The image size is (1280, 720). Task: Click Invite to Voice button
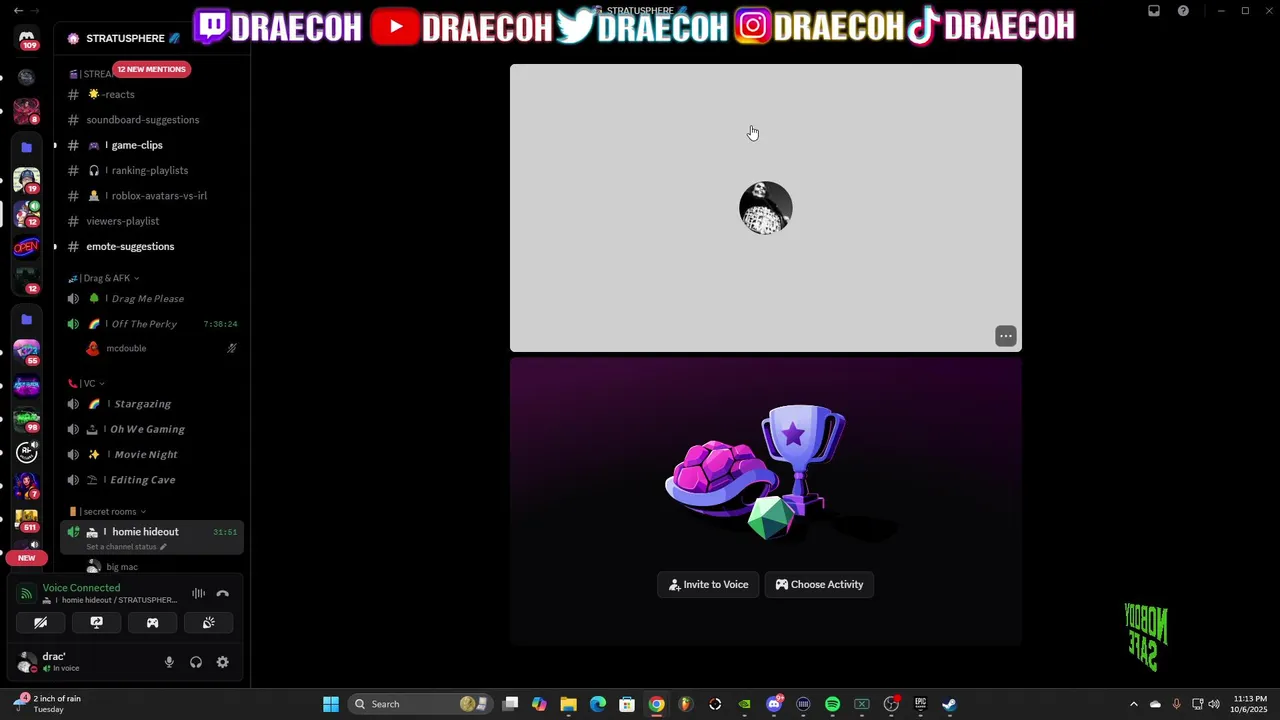709,584
